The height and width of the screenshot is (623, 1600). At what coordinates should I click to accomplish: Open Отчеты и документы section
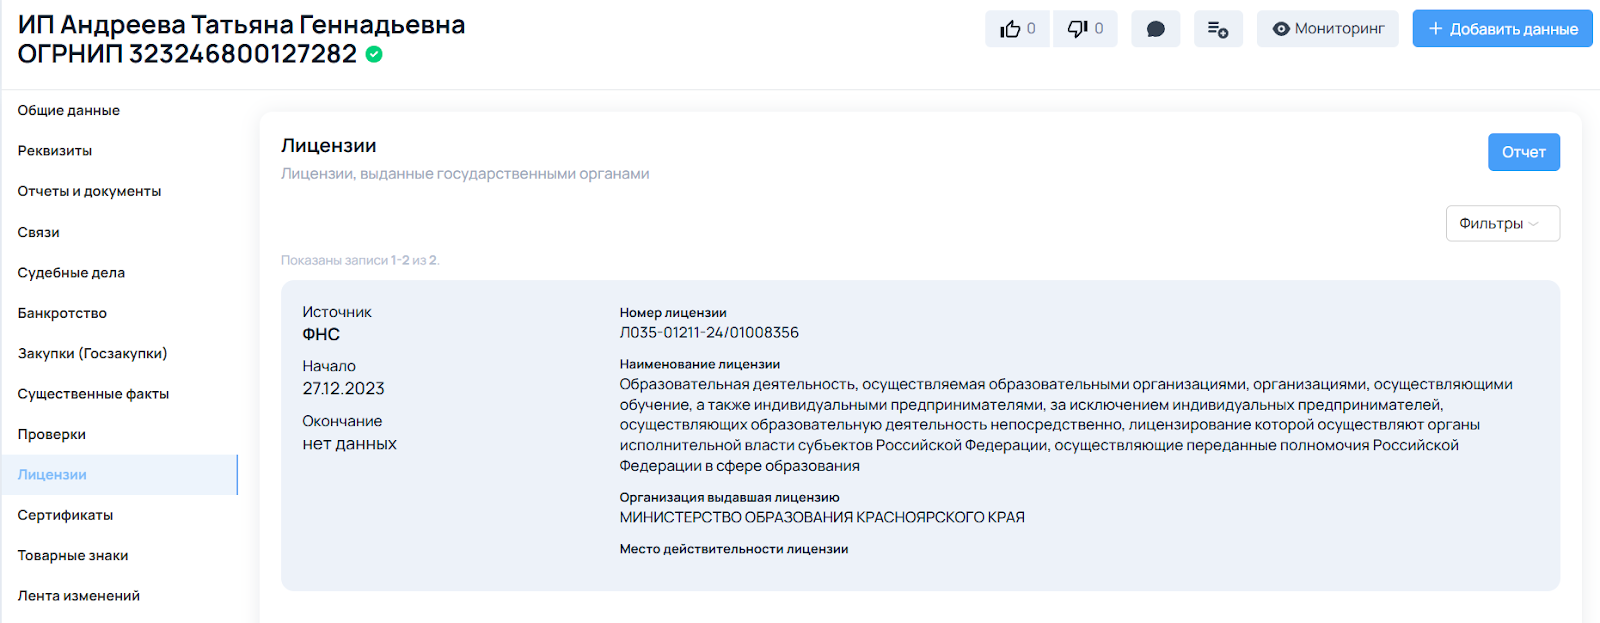click(x=89, y=191)
